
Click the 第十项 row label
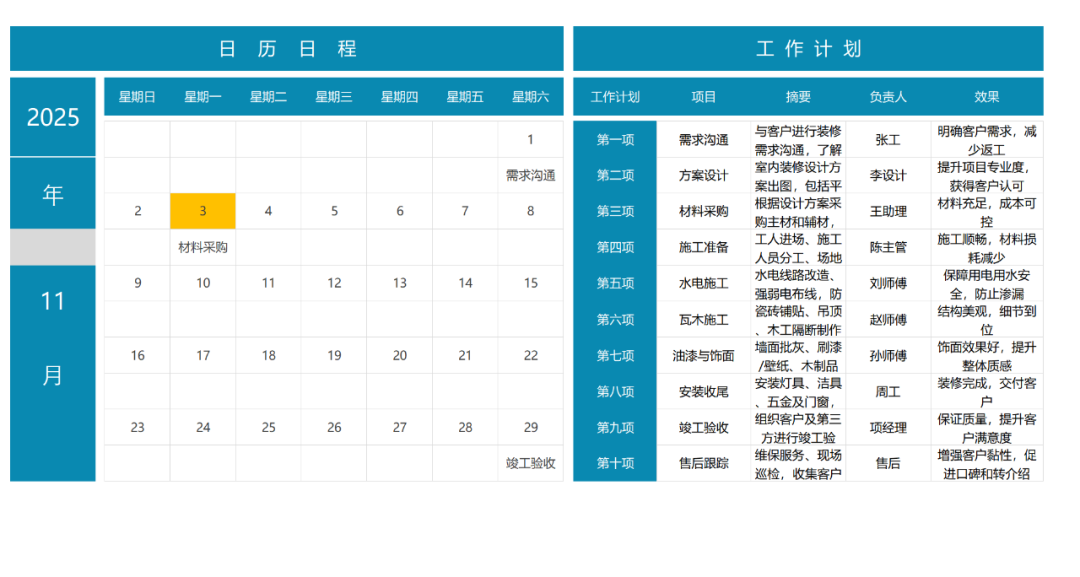click(x=615, y=463)
